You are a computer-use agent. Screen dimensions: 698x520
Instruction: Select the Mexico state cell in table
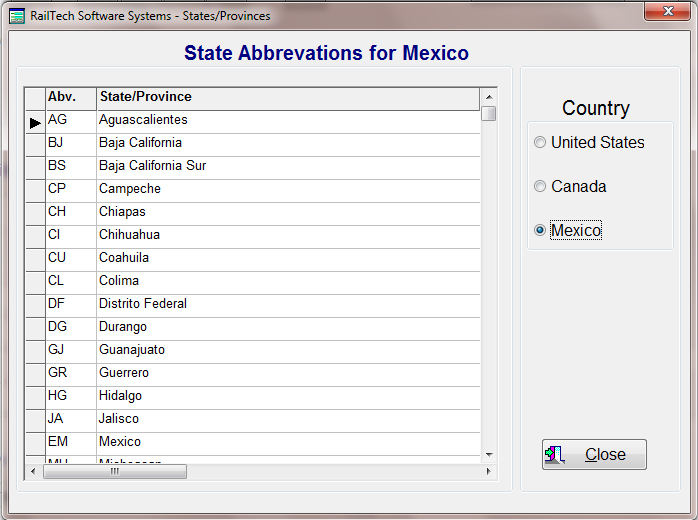(288, 444)
